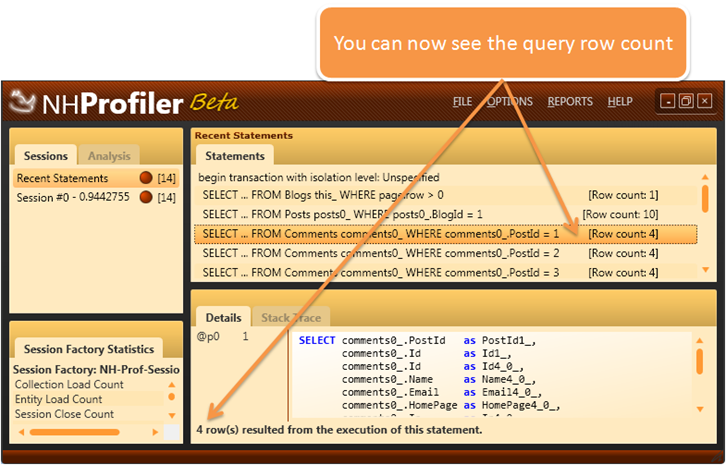This screenshot has height=465, width=726.
Task: Click SQL details scroll up arrow
Action: [700, 340]
